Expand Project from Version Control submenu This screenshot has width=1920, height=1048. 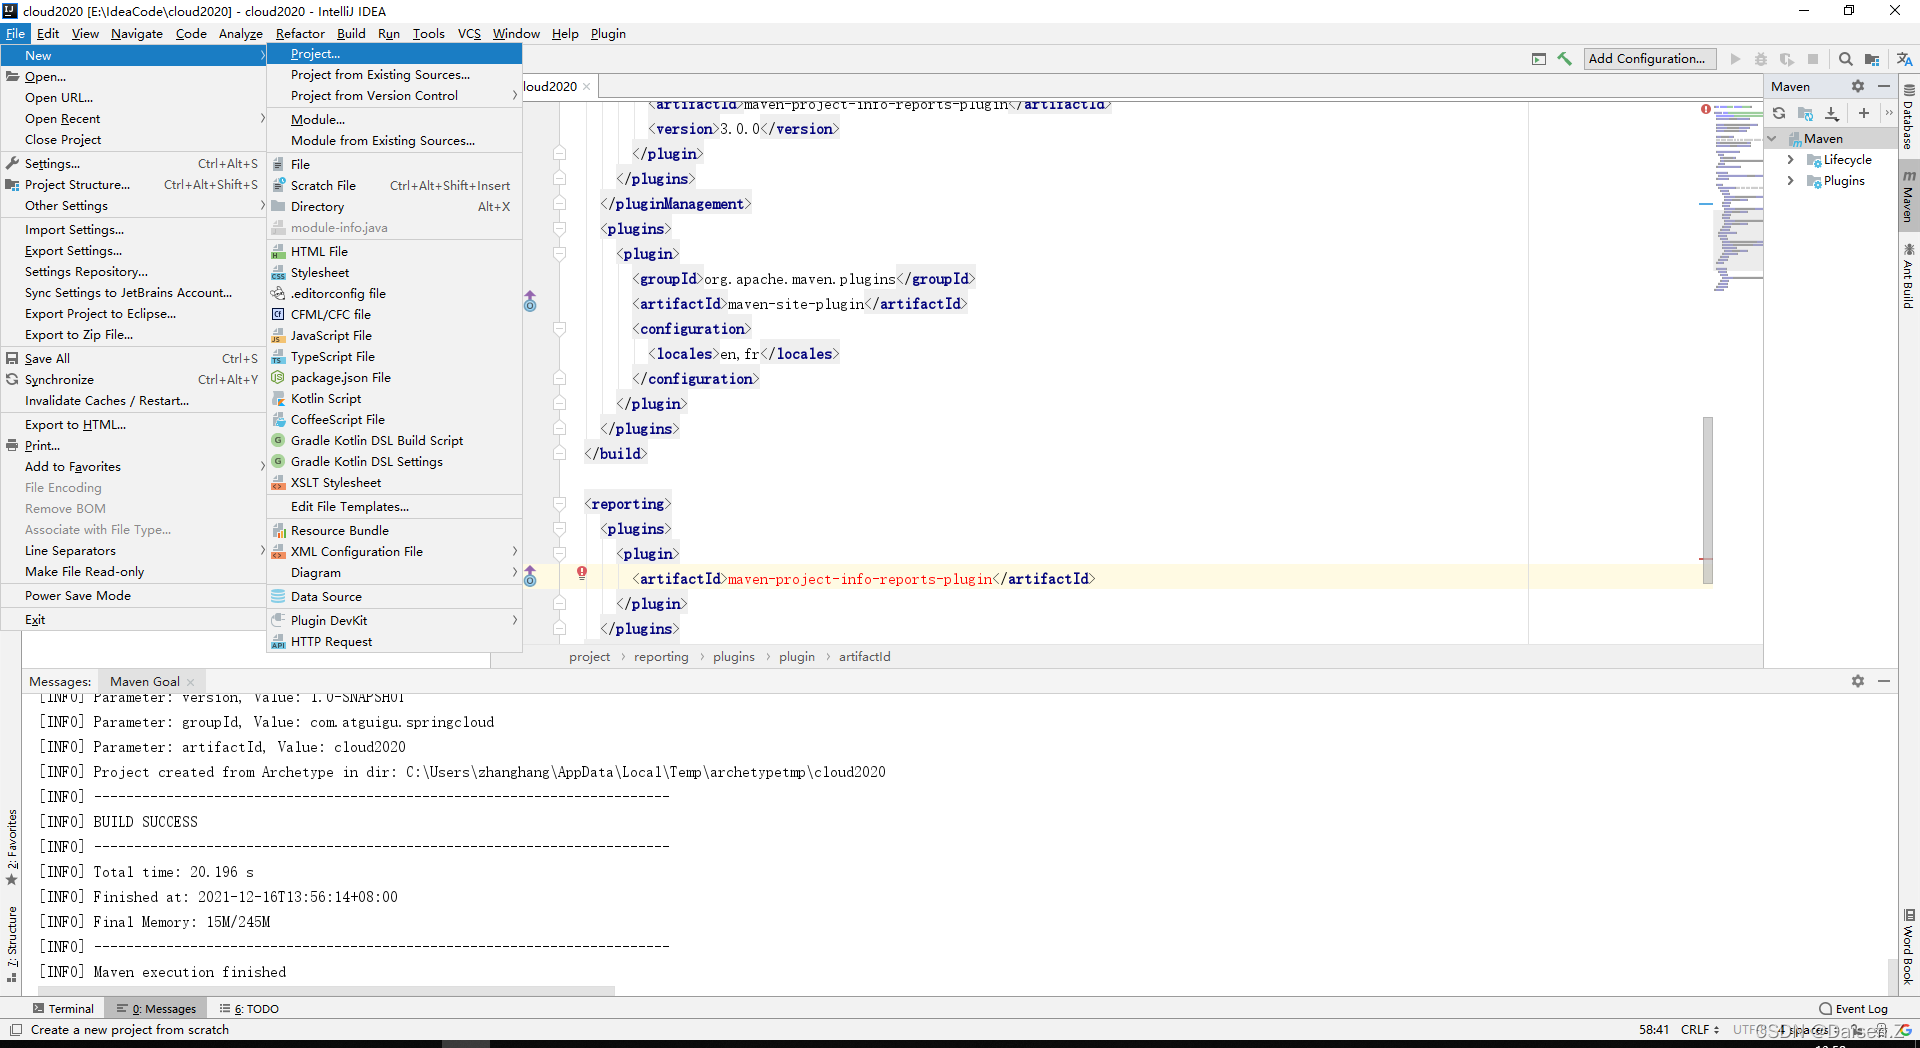pyautogui.click(x=394, y=96)
